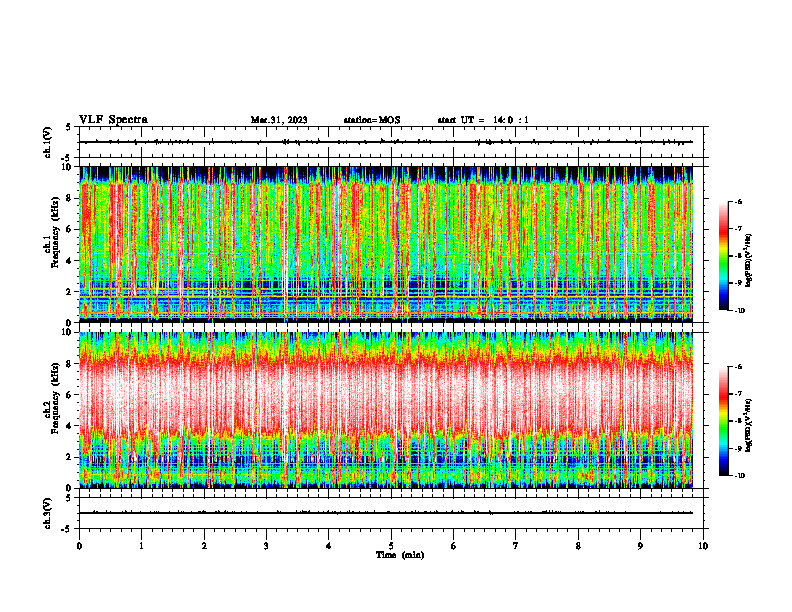This screenshot has width=792, height=612.
Task: Click time axis tick label "1"
Action: 141,546
